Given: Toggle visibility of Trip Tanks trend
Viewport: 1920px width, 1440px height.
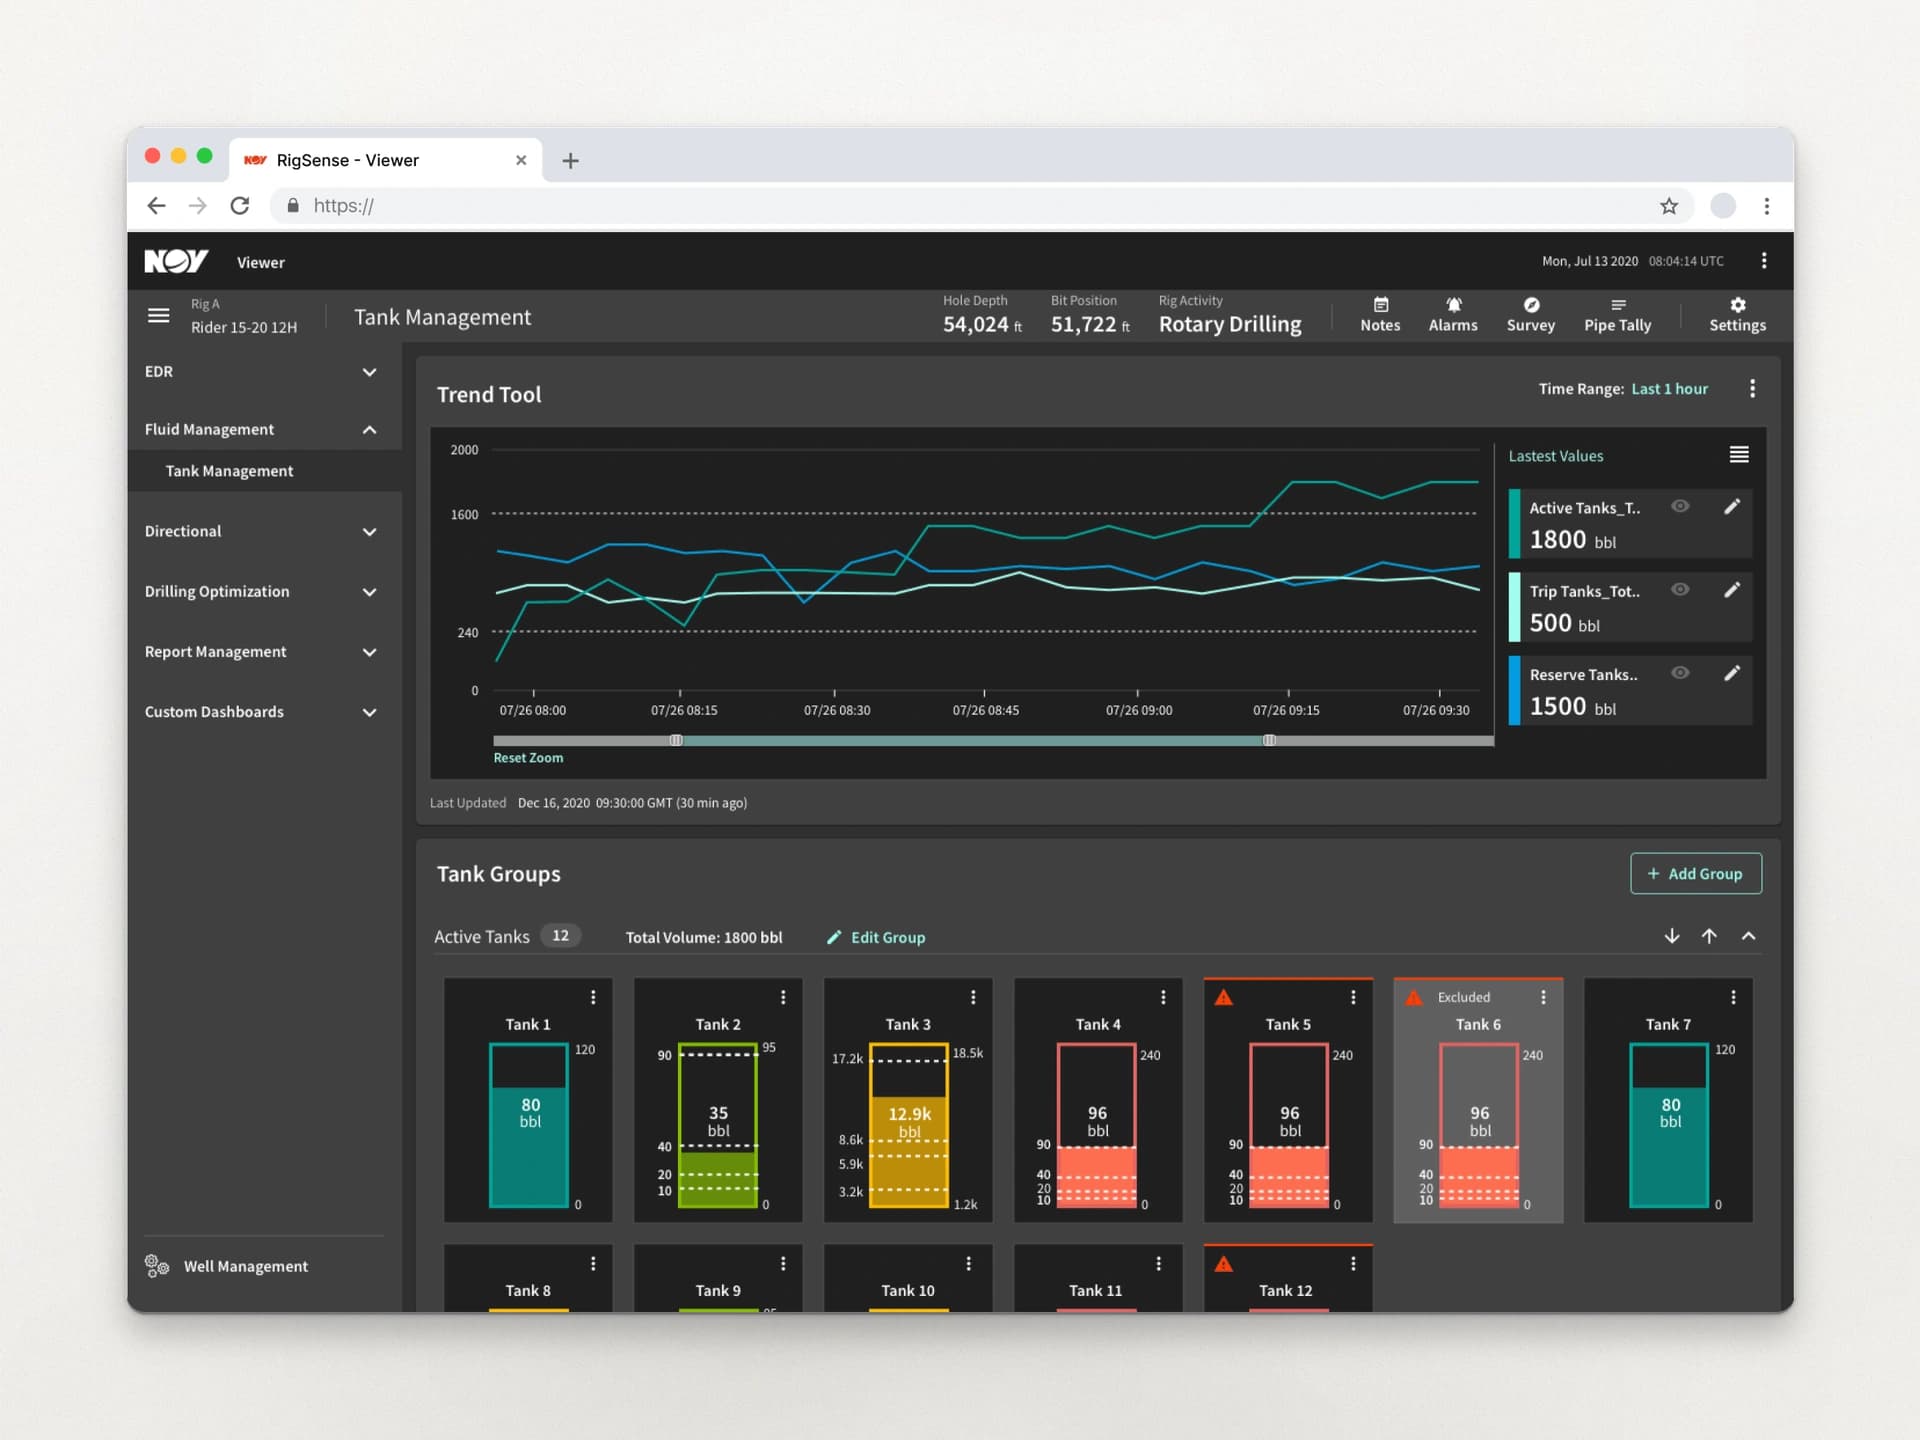Looking at the screenshot, I should pos(1680,589).
